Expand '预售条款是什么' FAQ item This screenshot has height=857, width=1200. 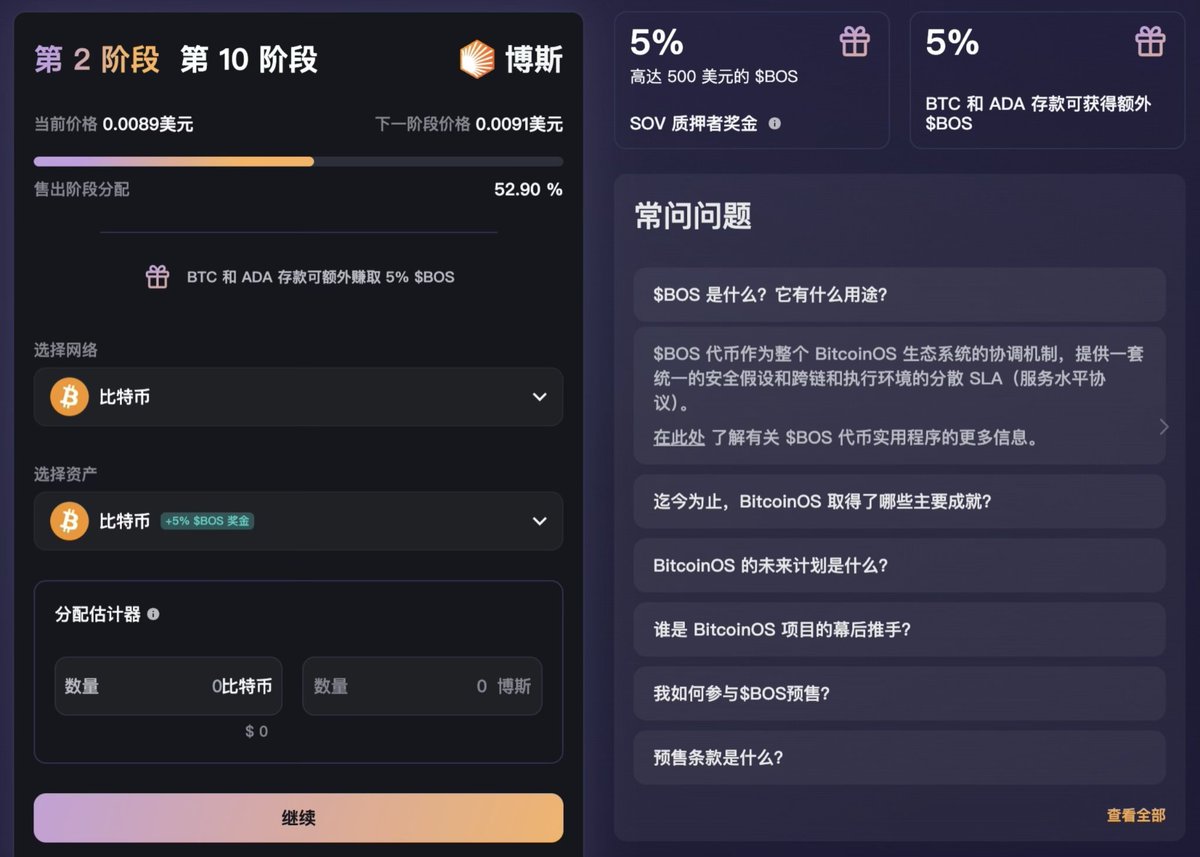(x=898, y=757)
